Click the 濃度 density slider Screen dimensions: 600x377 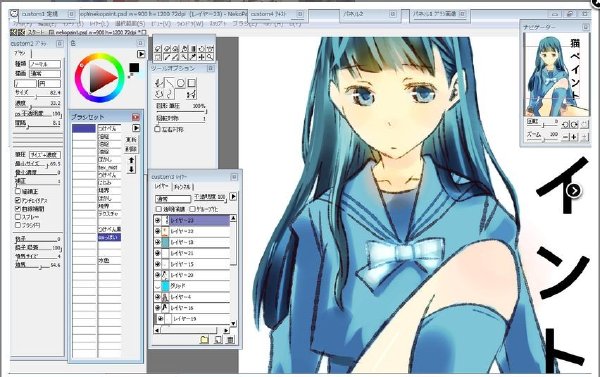[37, 107]
